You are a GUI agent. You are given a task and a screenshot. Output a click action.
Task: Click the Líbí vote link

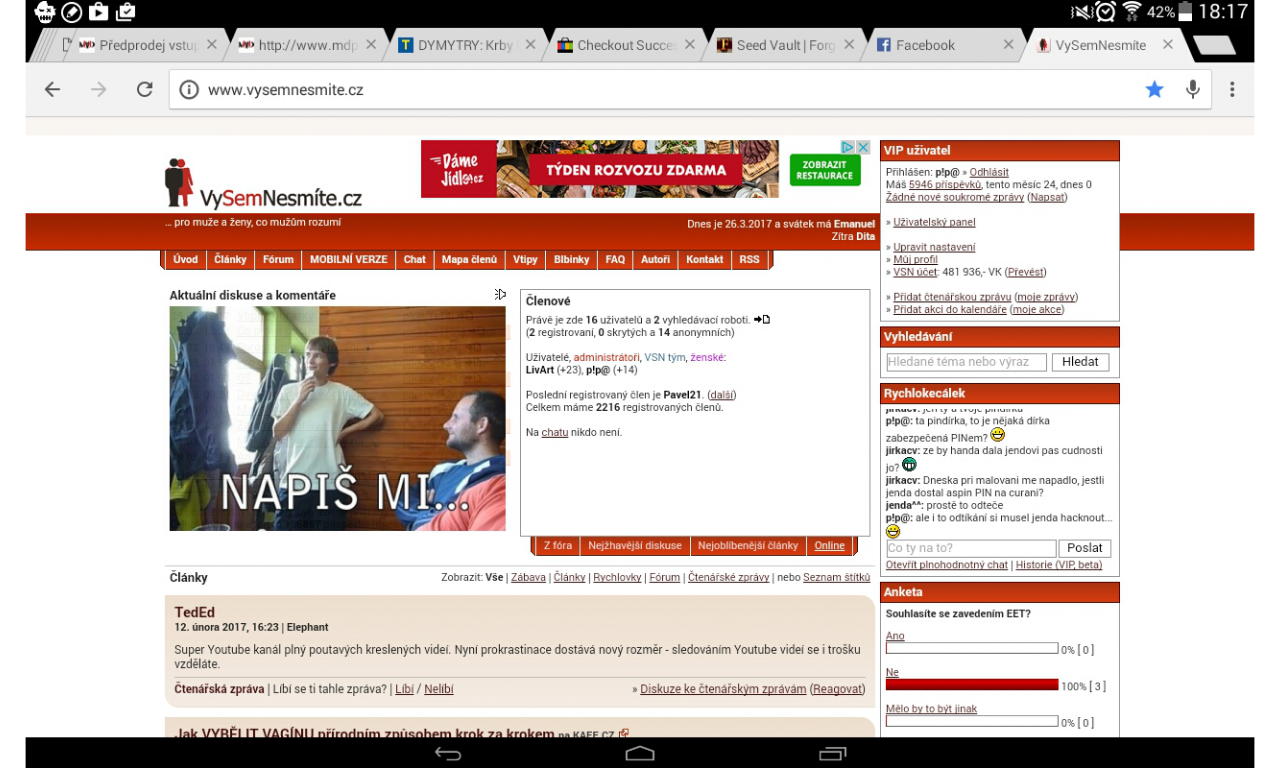pyautogui.click(x=404, y=689)
